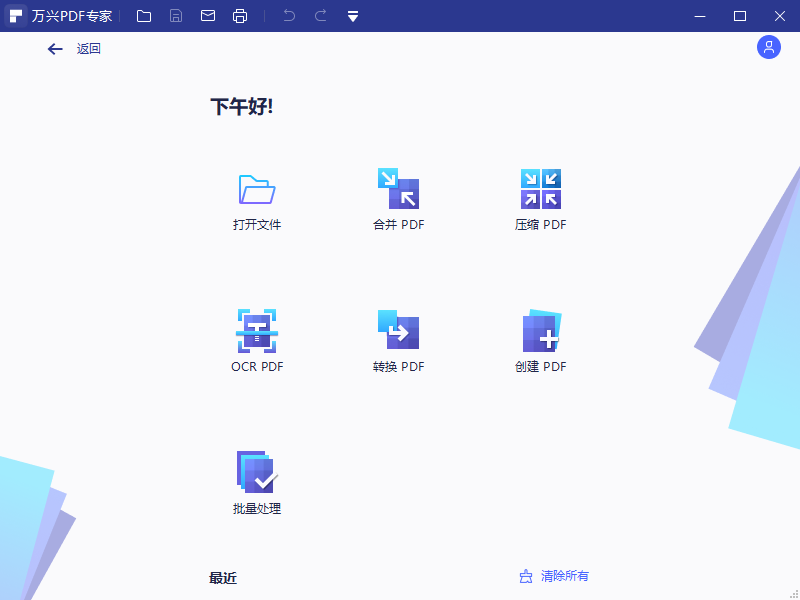The height and width of the screenshot is (600, 800).
Task: Click the broom icon beside 清除所有
Action: point(526,577)
